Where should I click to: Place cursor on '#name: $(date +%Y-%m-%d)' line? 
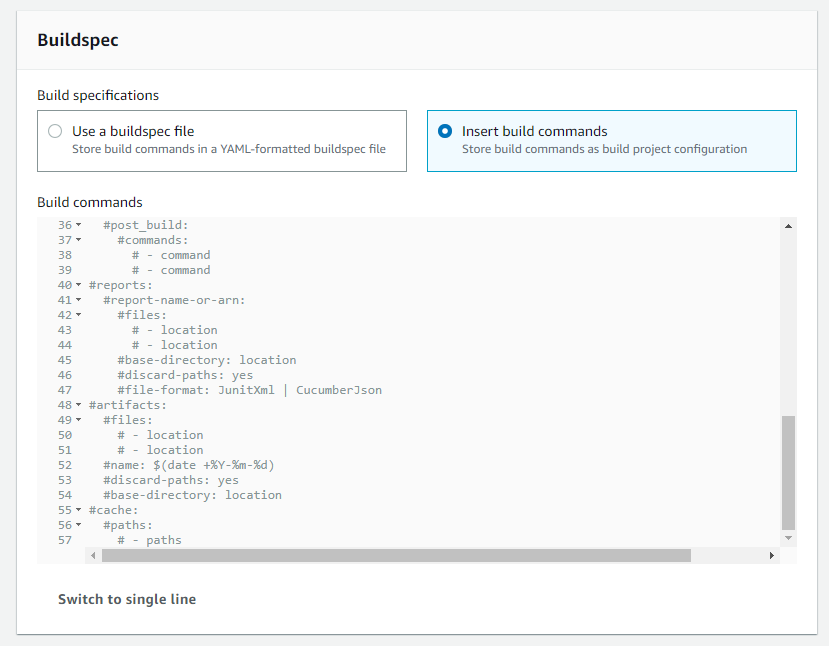coord(188,465)
